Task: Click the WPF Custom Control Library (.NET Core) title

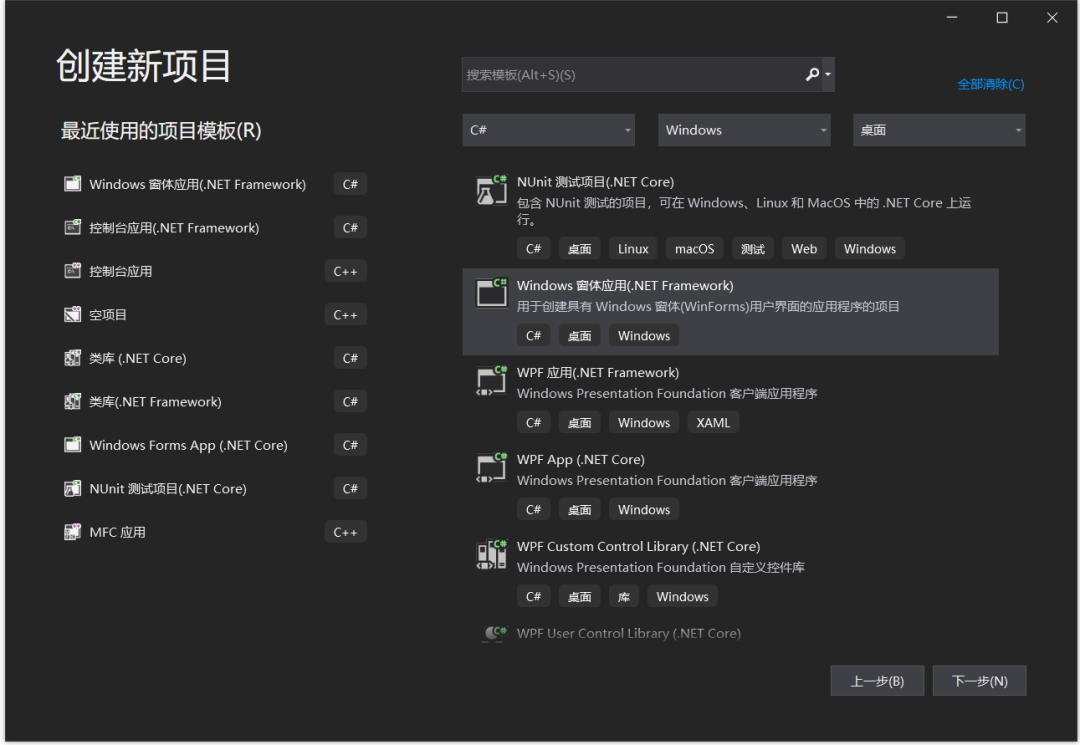Action: 638,546
